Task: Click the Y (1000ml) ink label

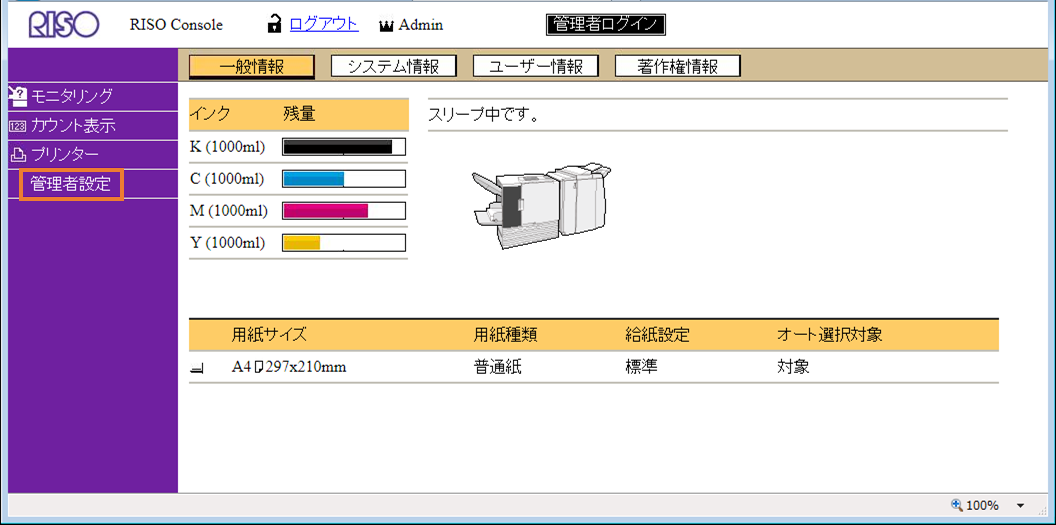Action: [227, 243]
